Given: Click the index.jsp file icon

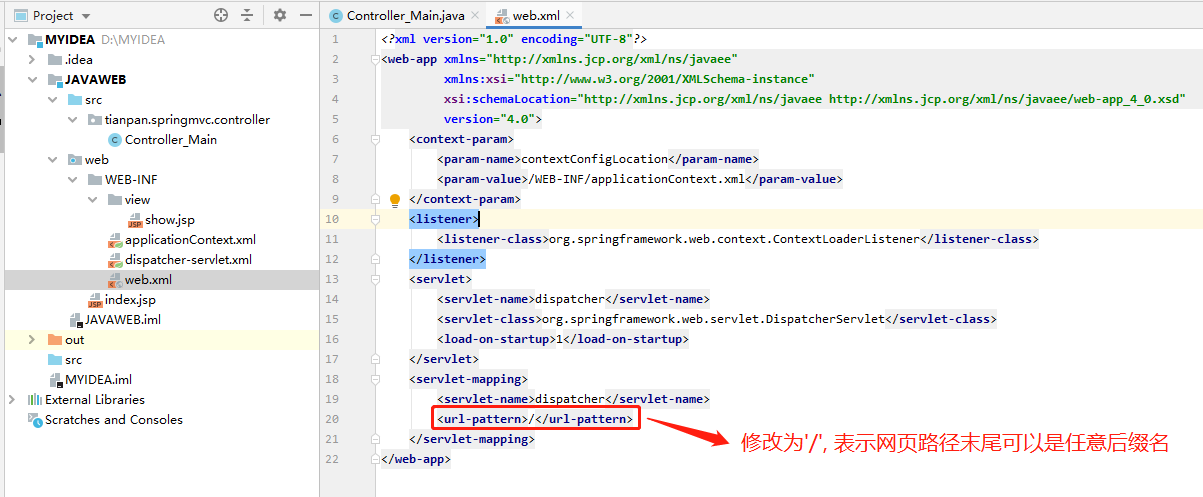Looking at the screenshot, I should tap(95, 299).
